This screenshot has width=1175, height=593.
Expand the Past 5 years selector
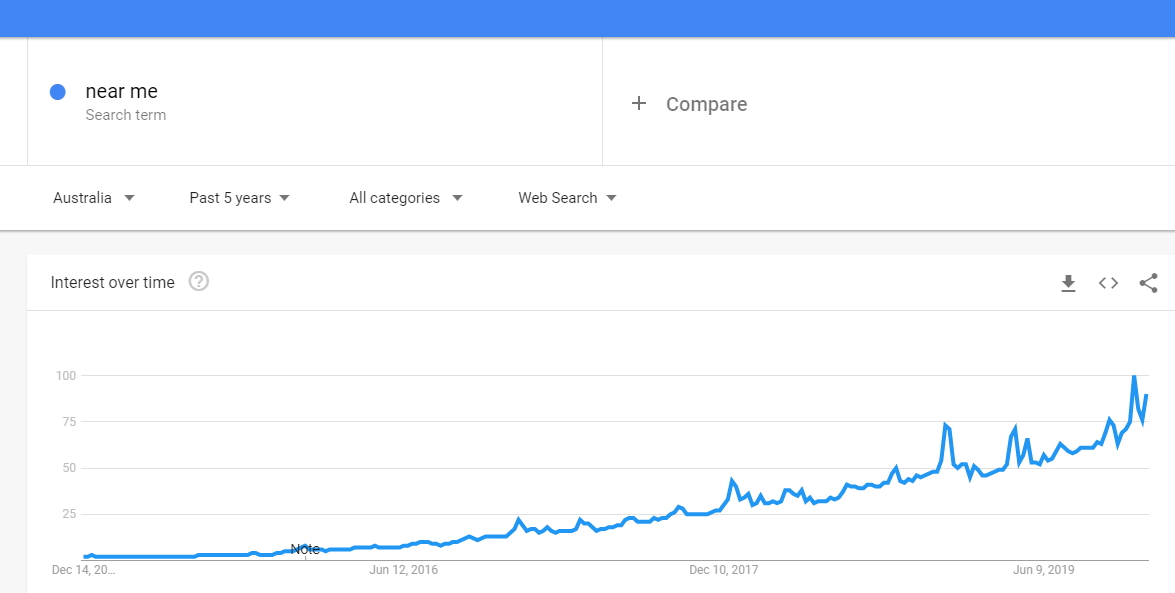tap(239, 198)
